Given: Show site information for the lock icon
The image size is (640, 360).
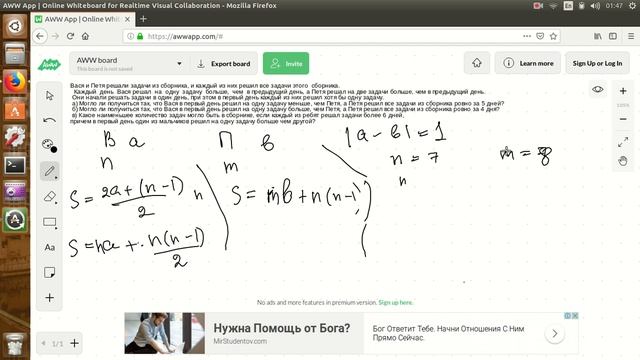Looking at the screenshot, I should (140, 36).
